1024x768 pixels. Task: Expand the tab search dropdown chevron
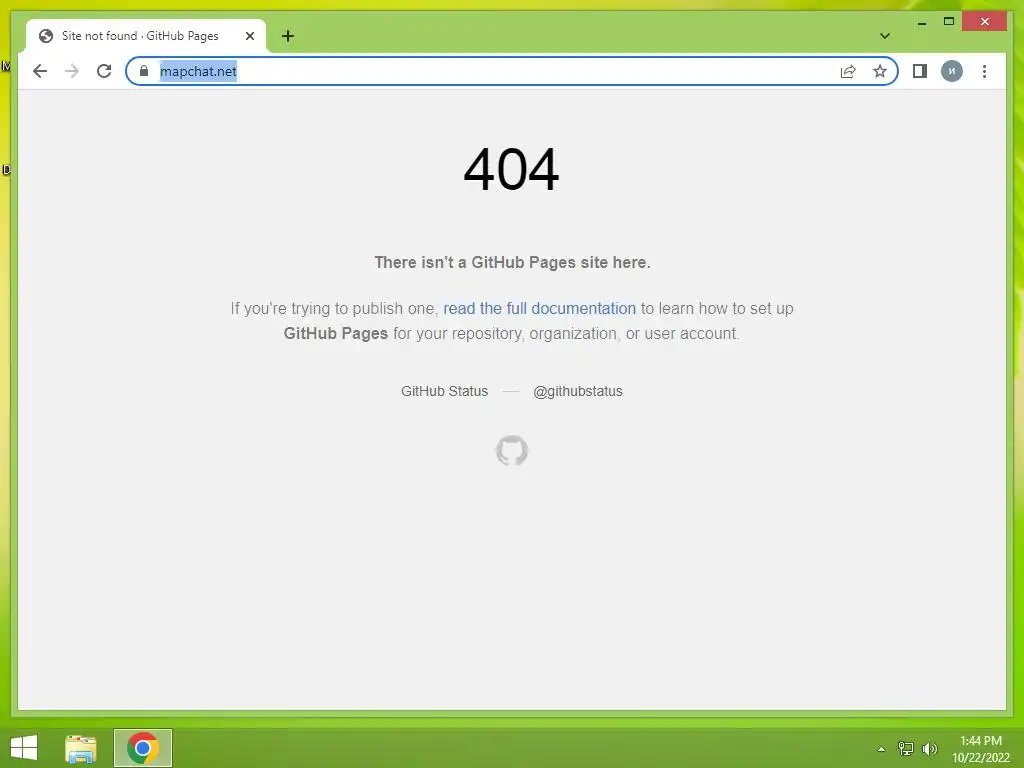884,36
